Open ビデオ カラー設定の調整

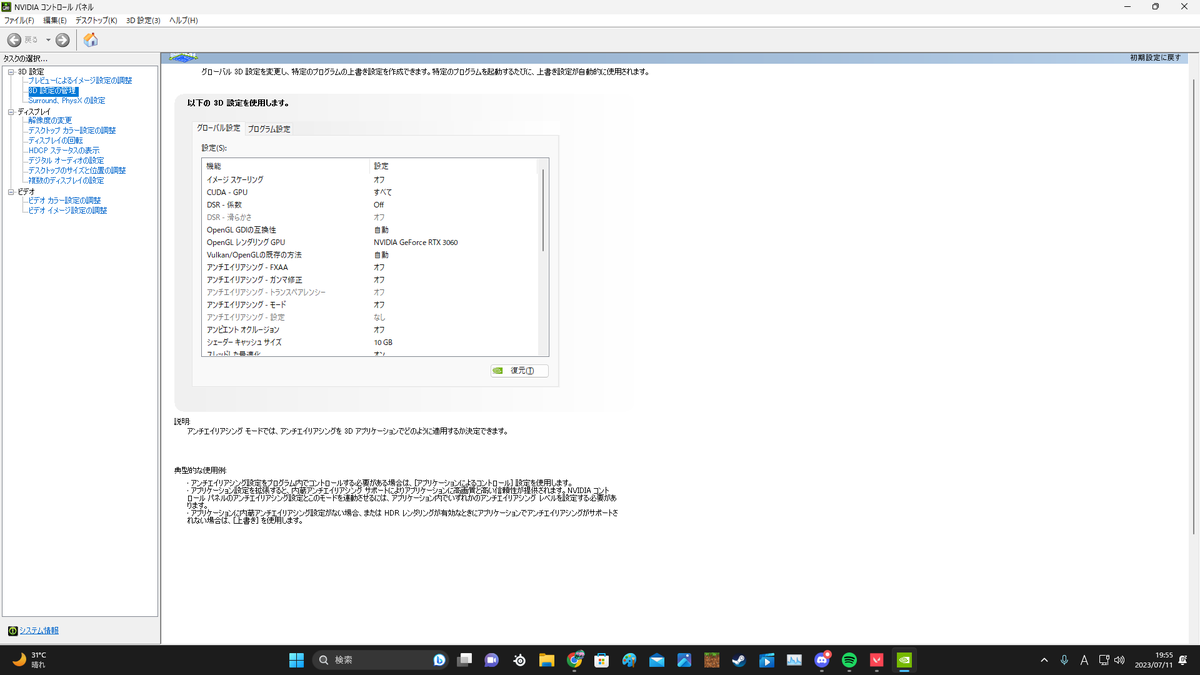(x=65, y=201)
